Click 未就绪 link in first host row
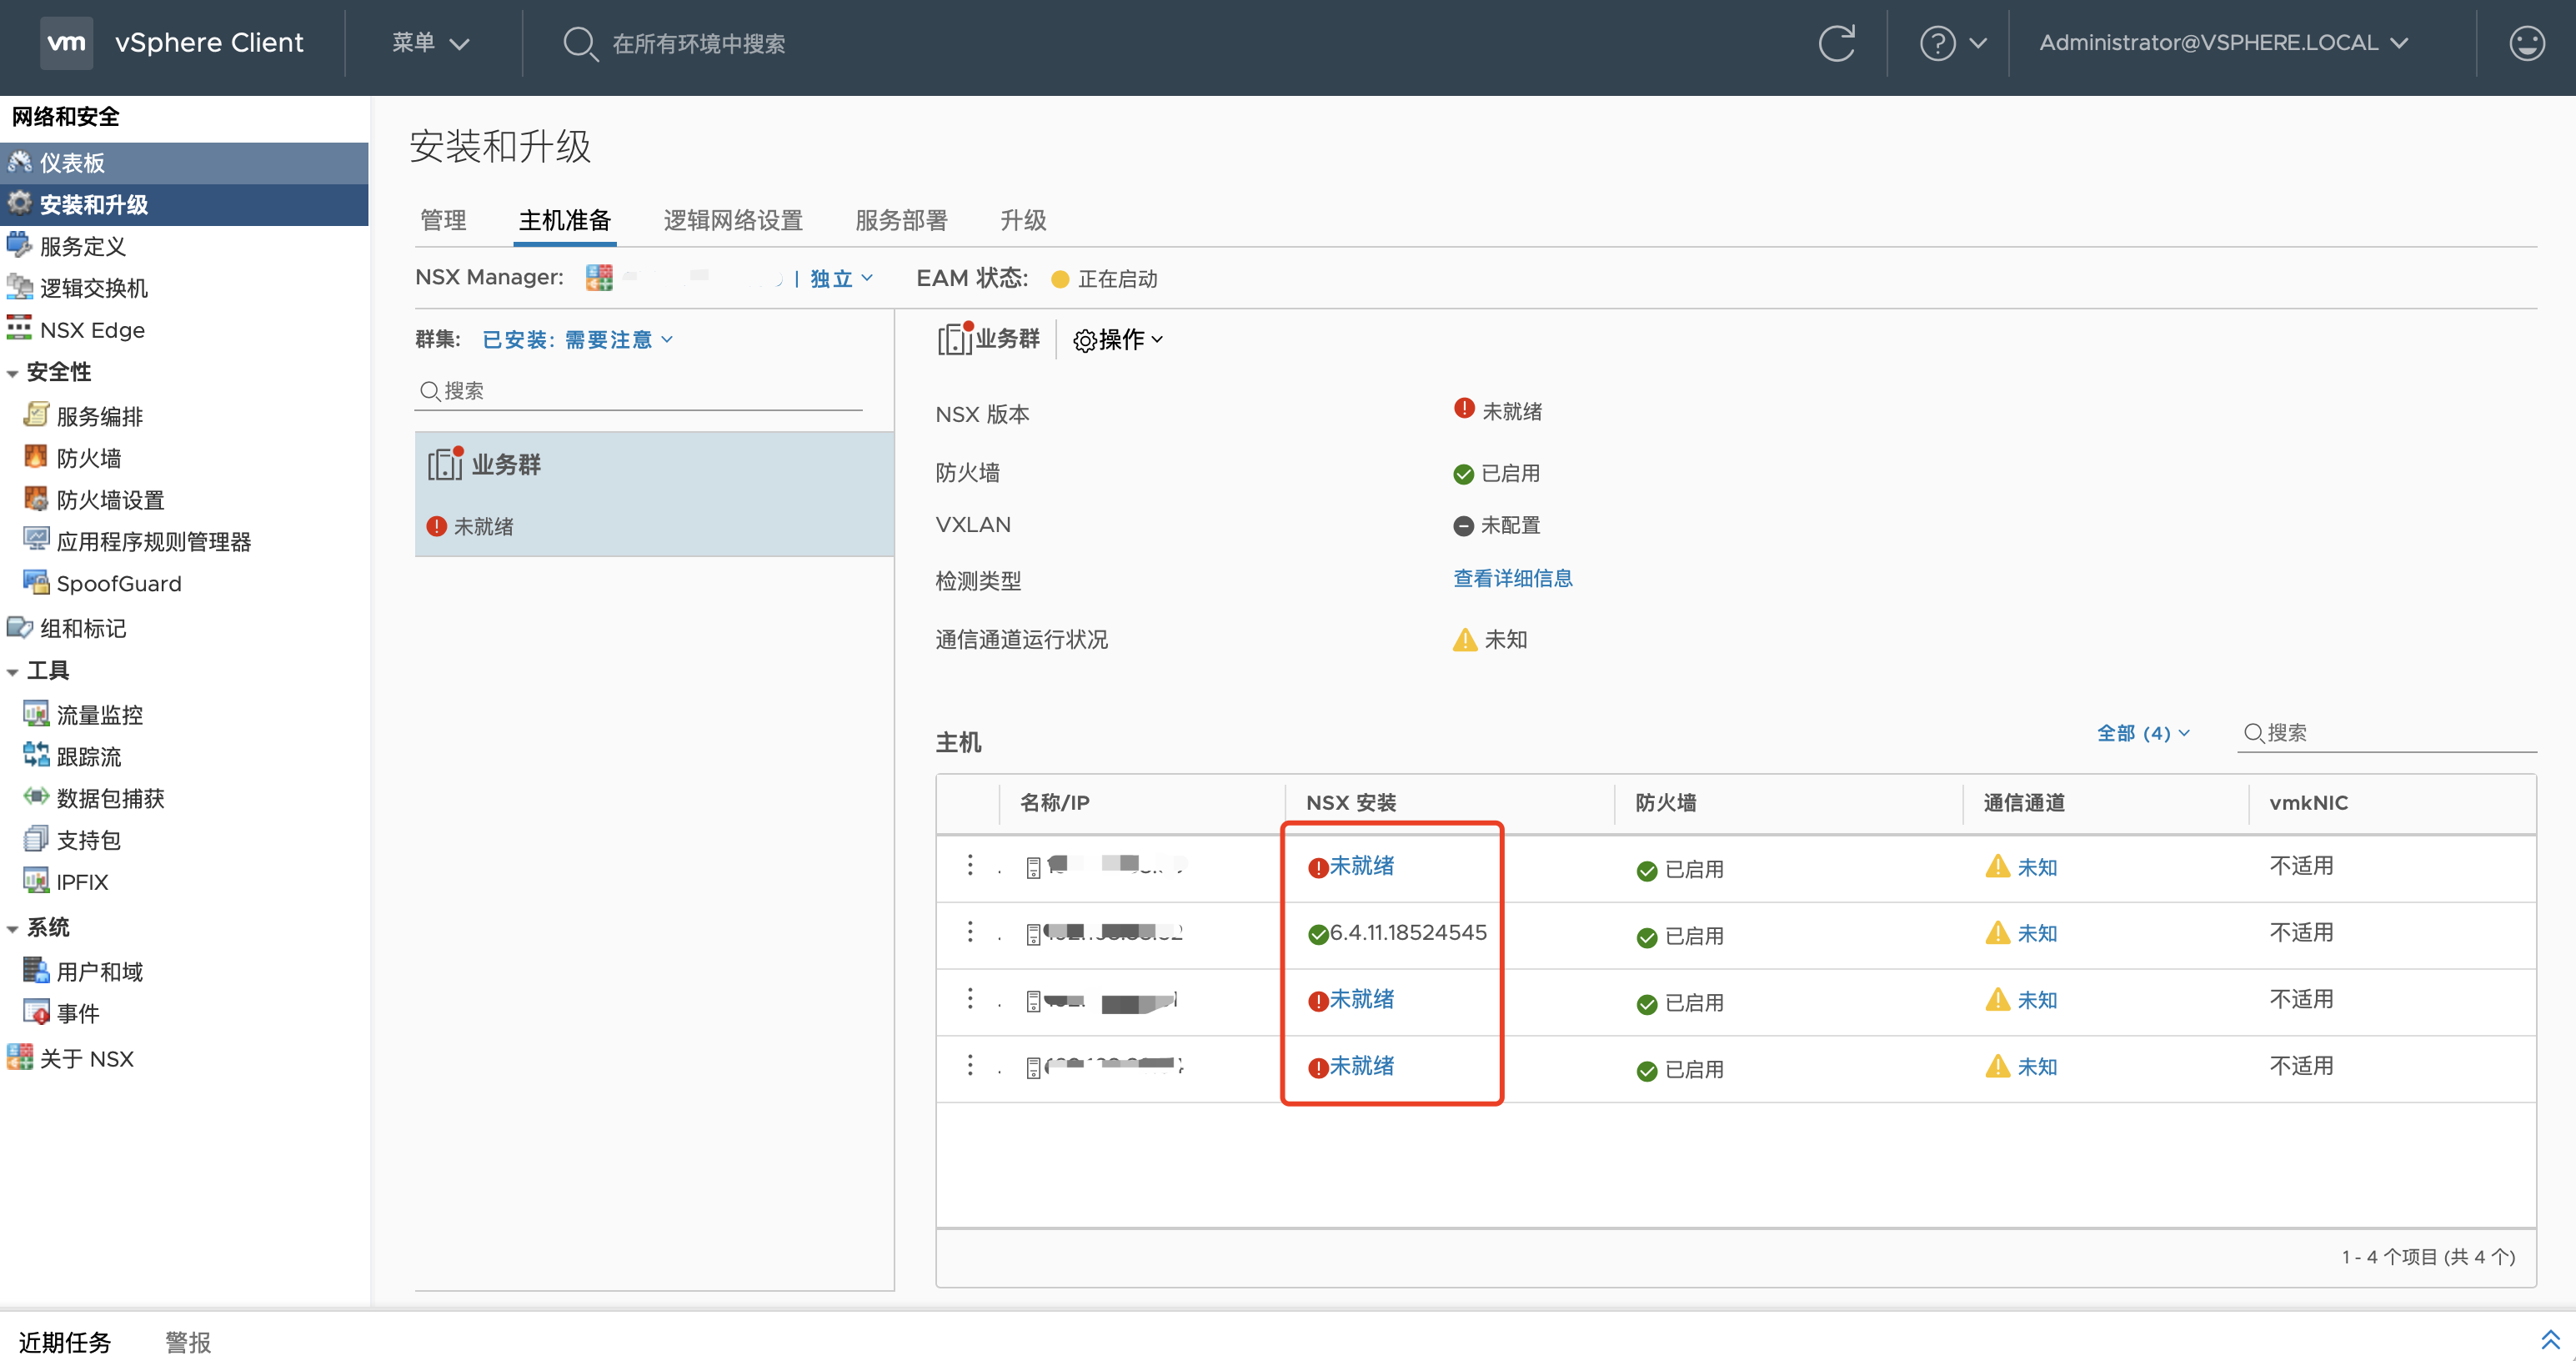The height and width of the screenshot is (1361, 2576). pos(1361,866)
